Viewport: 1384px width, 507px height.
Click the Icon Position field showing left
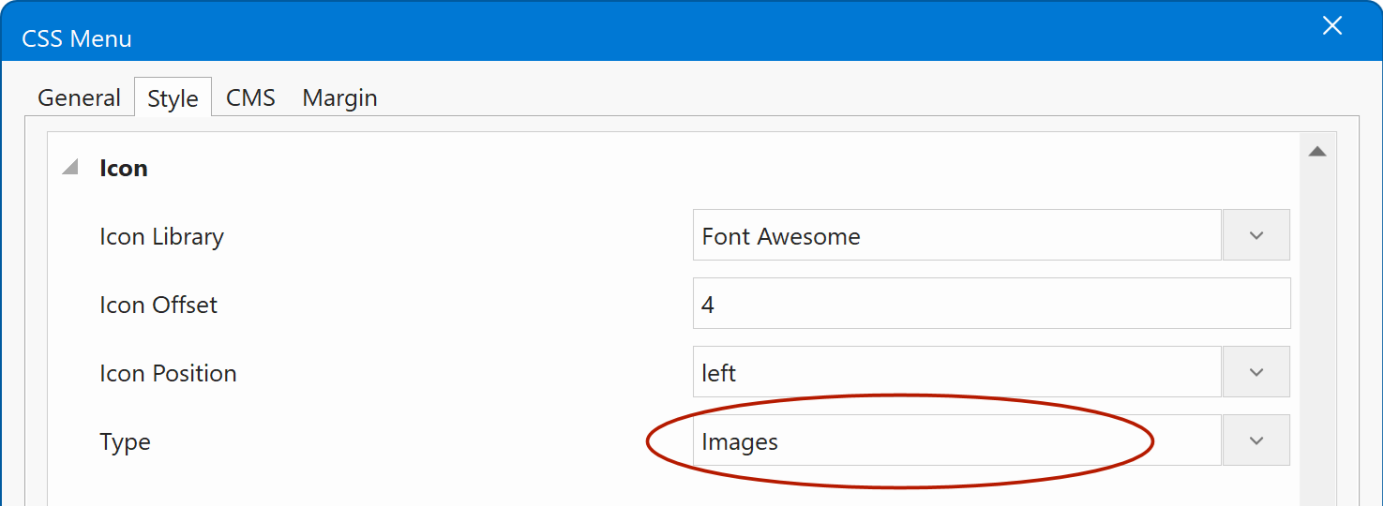click(956, 372)
